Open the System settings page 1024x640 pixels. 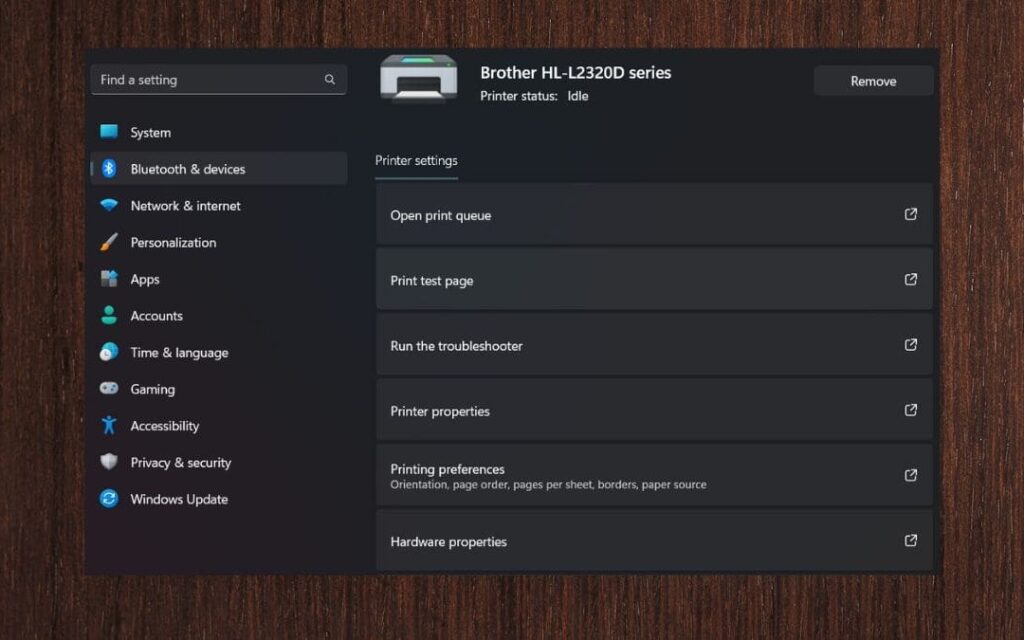(x=150, y=133)
